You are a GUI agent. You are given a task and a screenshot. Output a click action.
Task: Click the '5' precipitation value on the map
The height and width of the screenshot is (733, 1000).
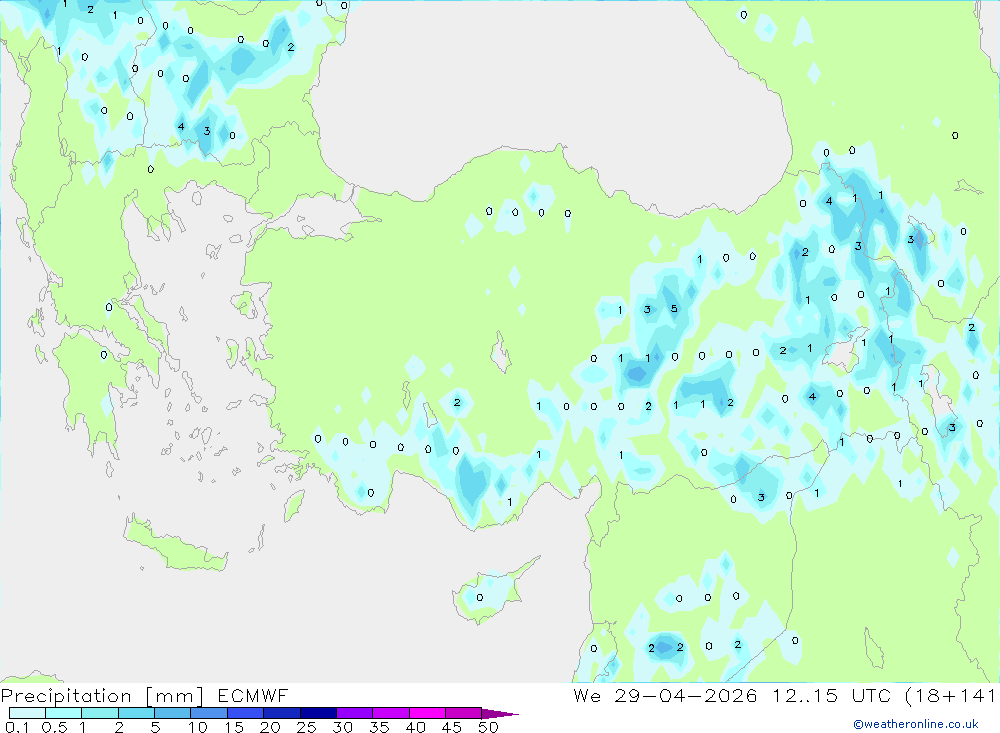pos(674,309)
